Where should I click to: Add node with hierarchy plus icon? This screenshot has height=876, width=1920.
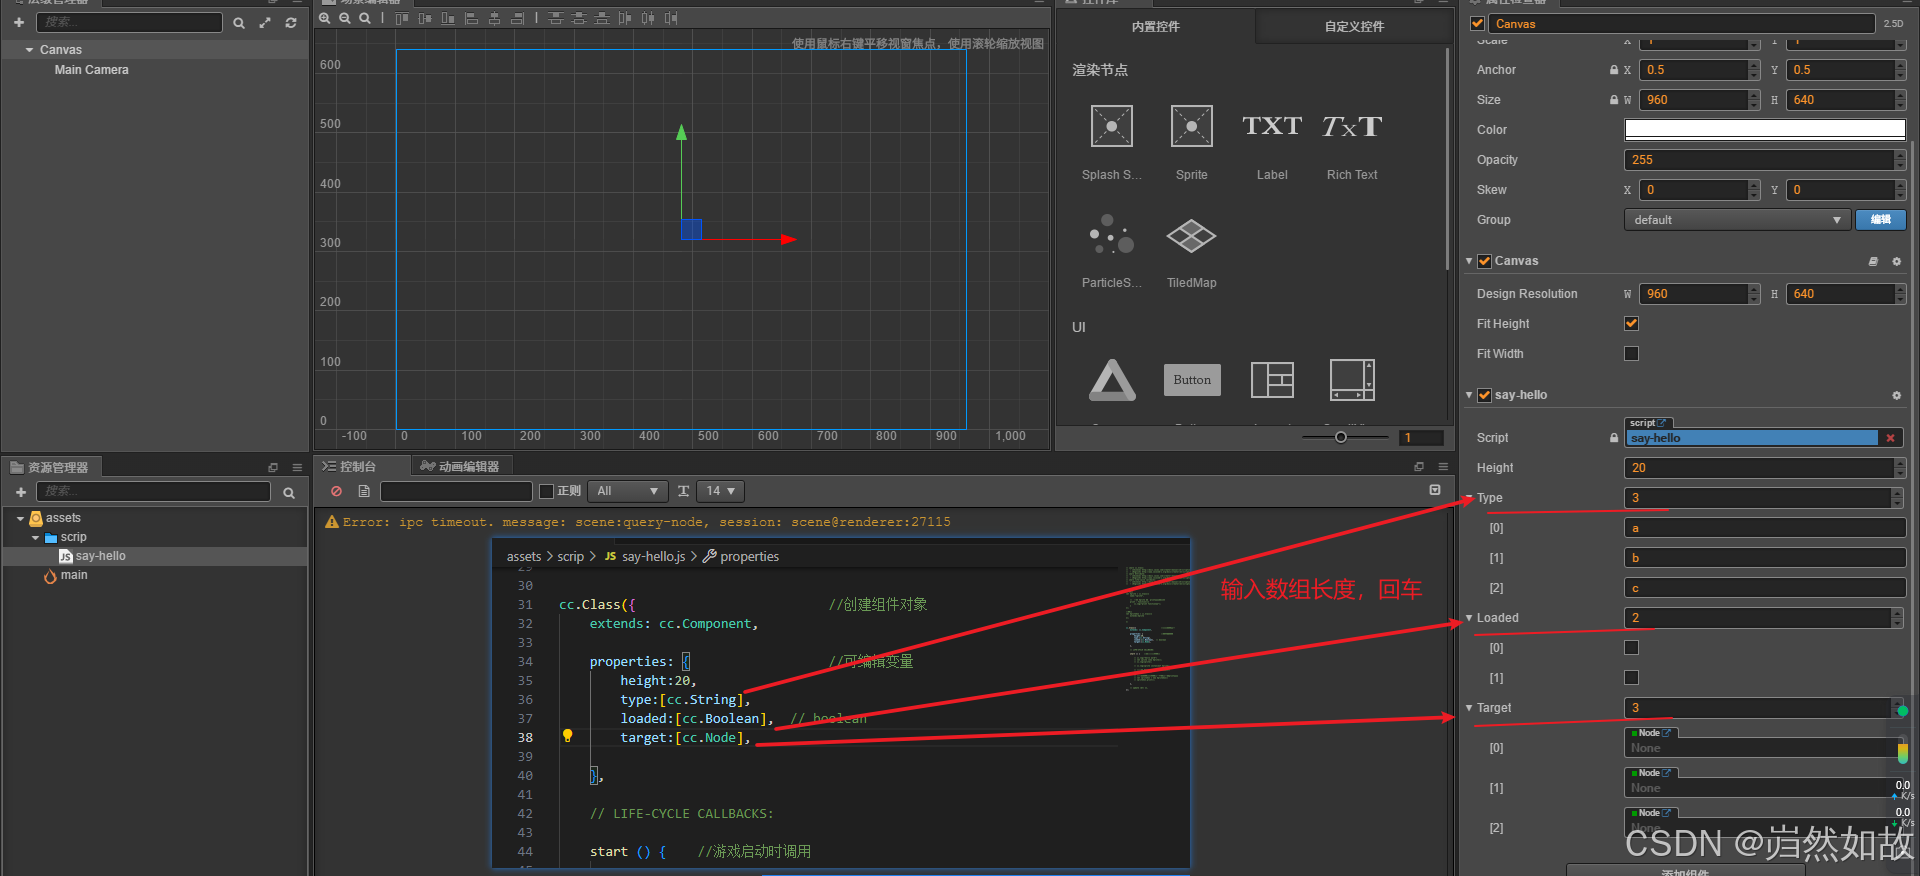point(19,22)
